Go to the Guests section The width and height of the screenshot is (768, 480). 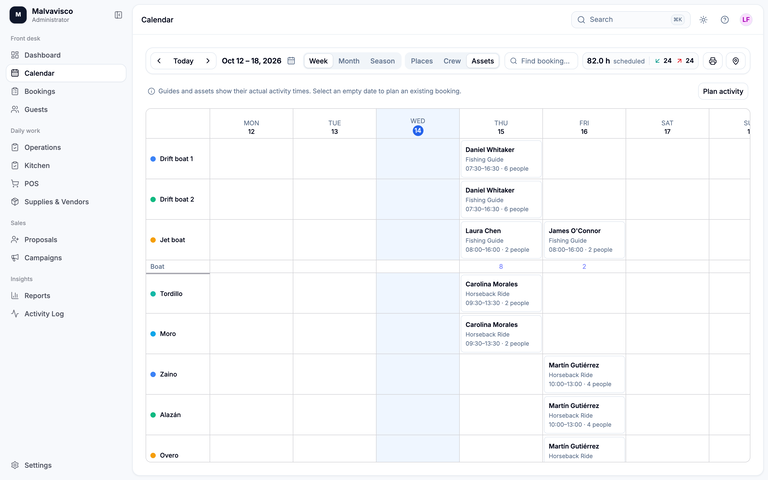click(x=66, y=109)
